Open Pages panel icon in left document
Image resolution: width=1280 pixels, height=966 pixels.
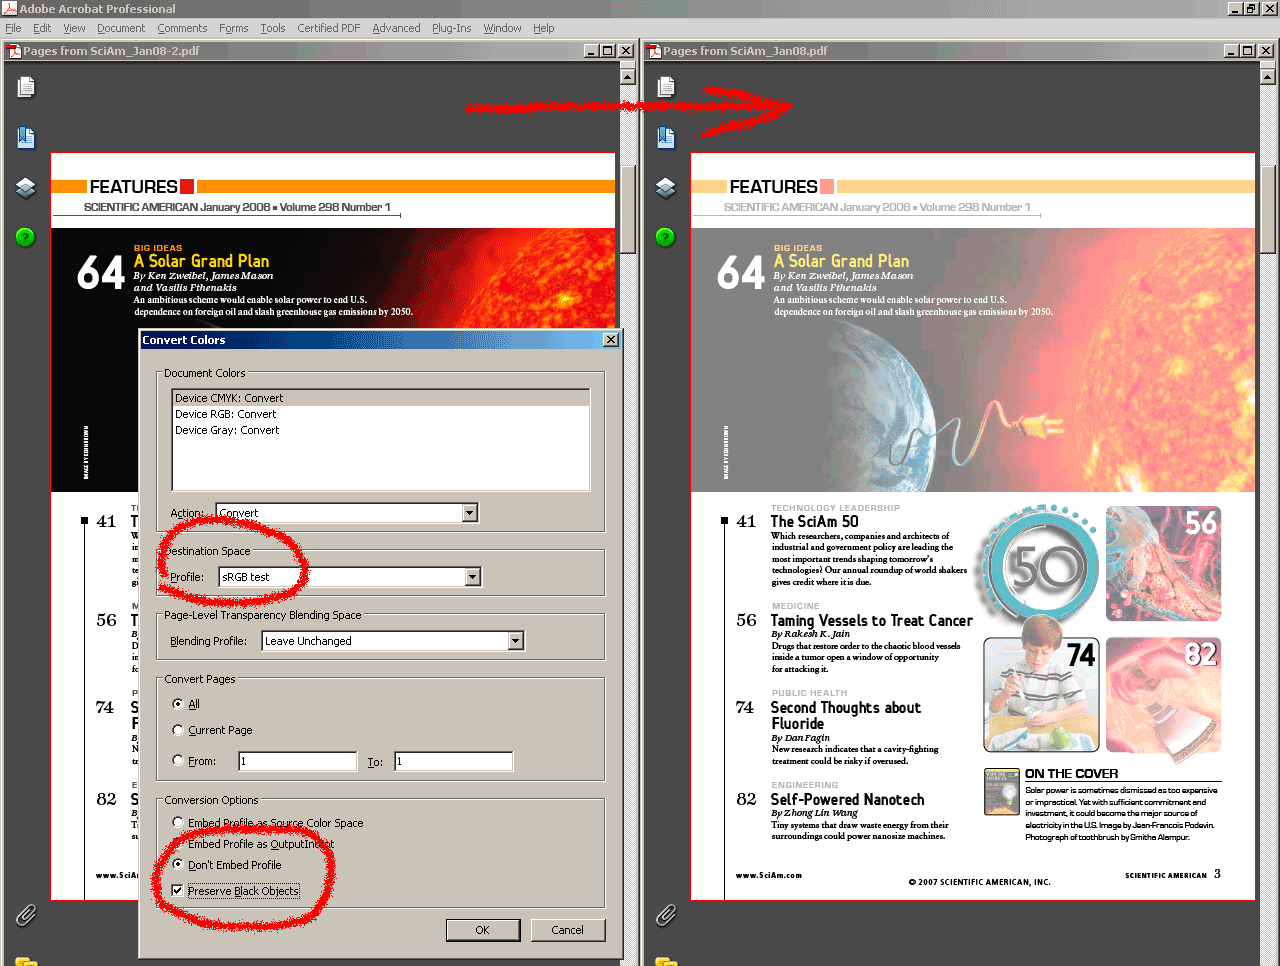[x=26, y=88]
